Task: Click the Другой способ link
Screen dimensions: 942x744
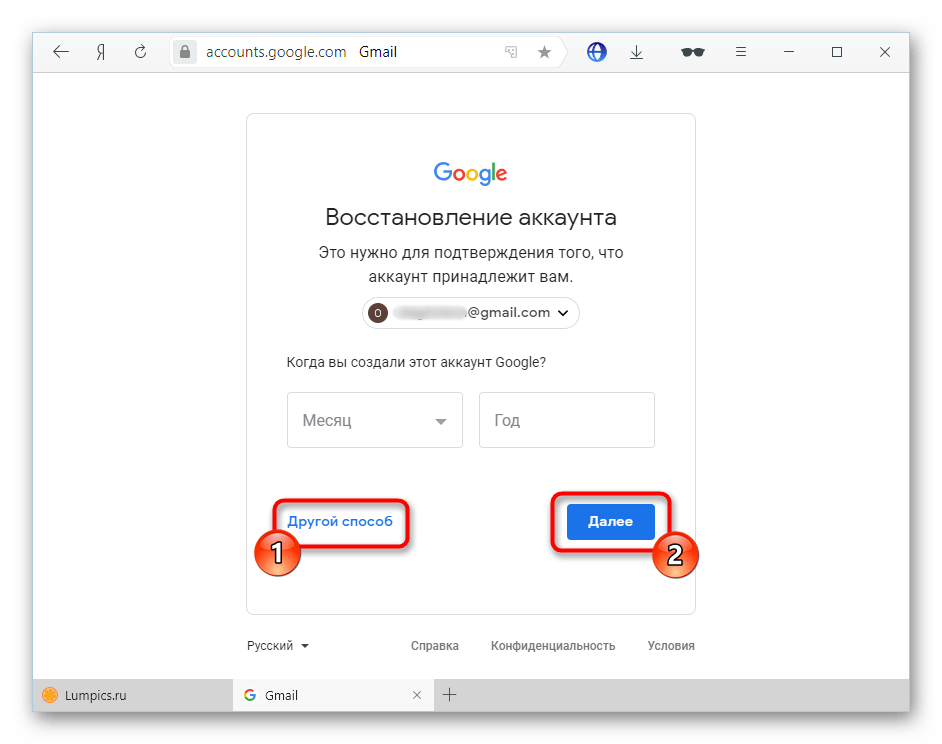Action: (340, 521)
